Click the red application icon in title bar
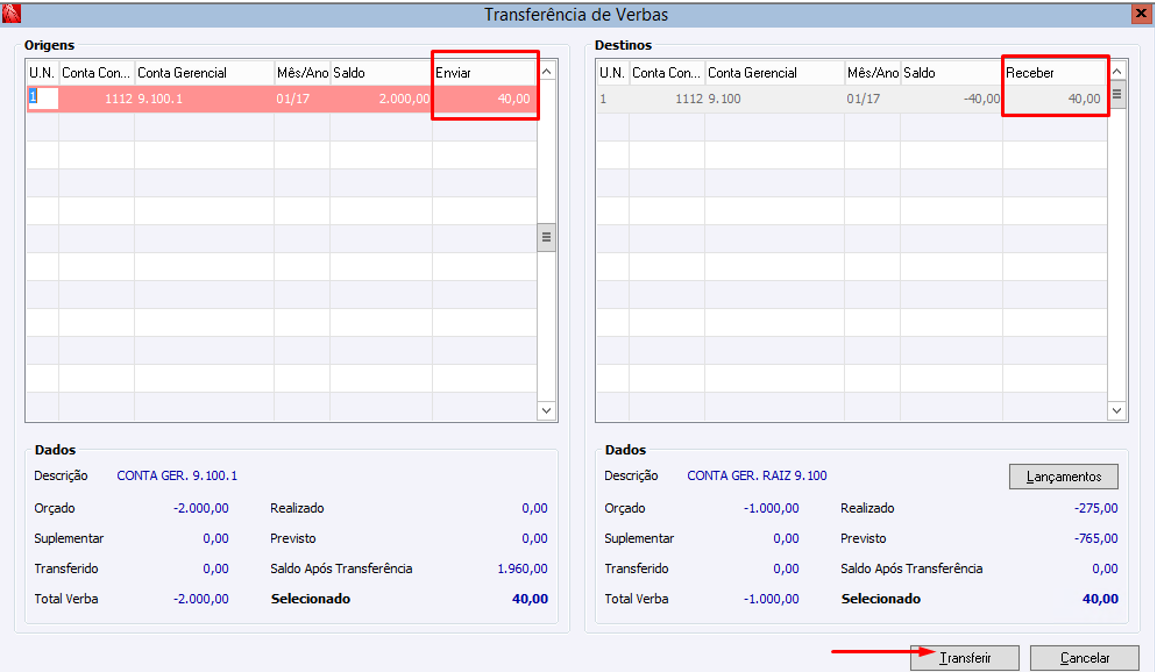The height and width of the screenshot is (672, 1155). [x=11, y=13]
